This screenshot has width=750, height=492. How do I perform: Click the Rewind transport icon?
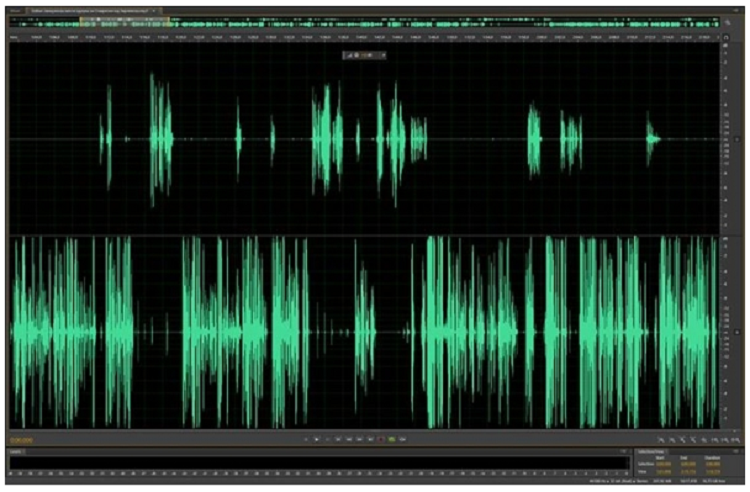[350, 439]
